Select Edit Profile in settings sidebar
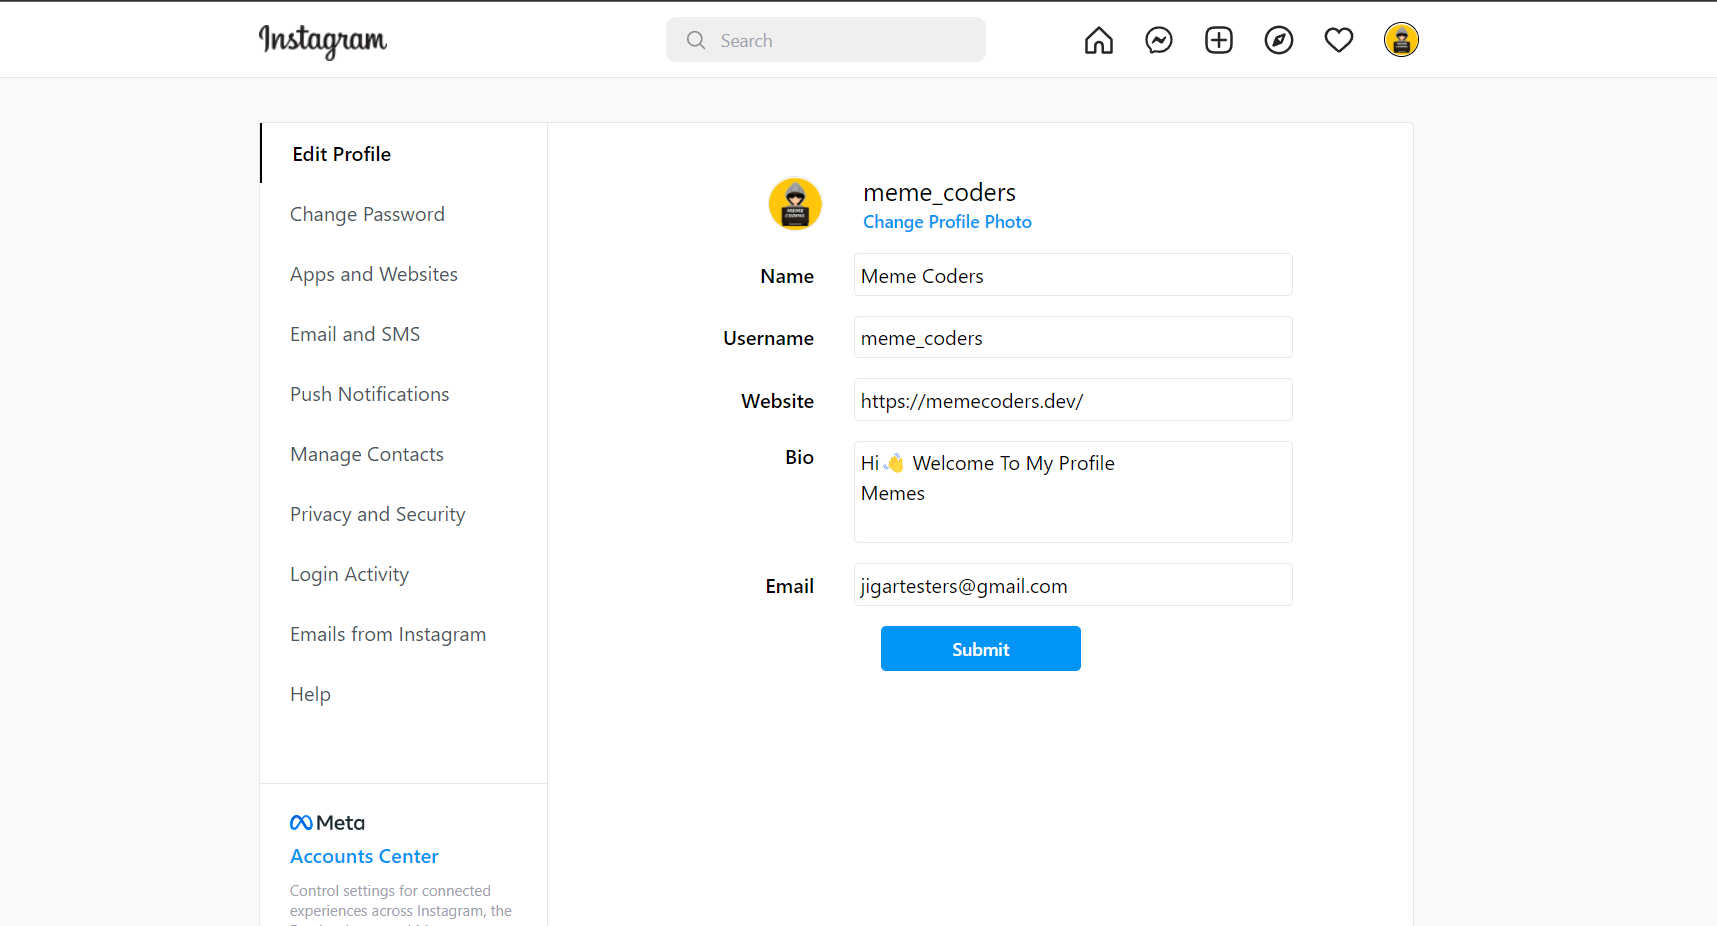 [403, 154]
